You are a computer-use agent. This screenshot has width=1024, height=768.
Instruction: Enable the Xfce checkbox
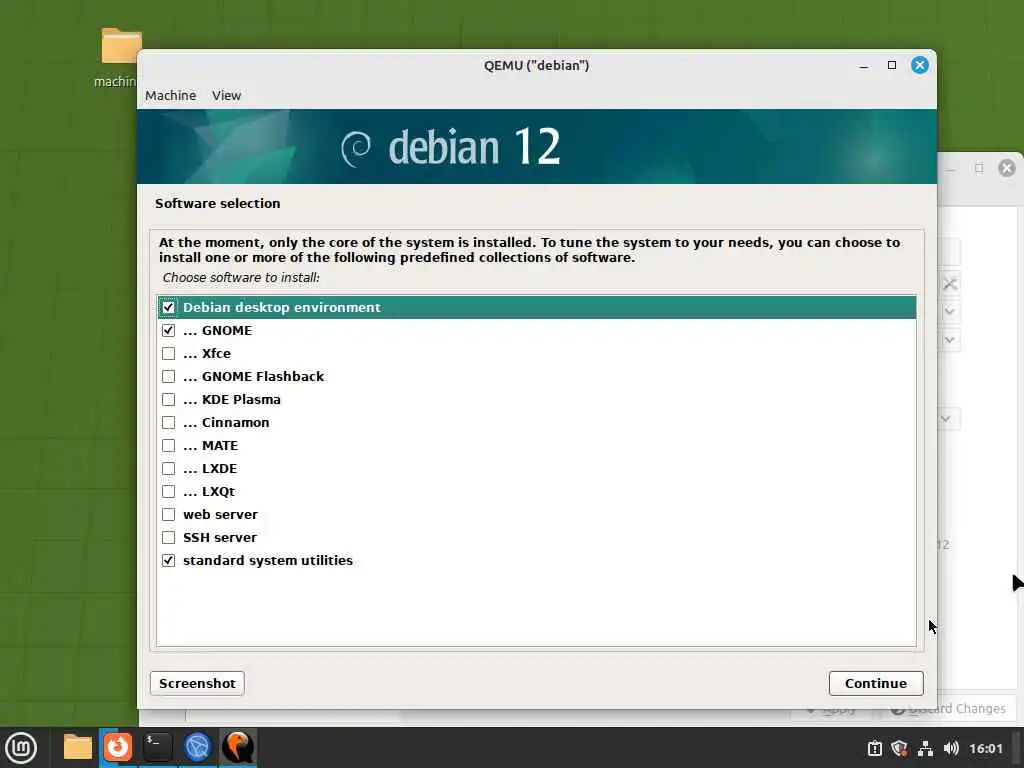168,353
